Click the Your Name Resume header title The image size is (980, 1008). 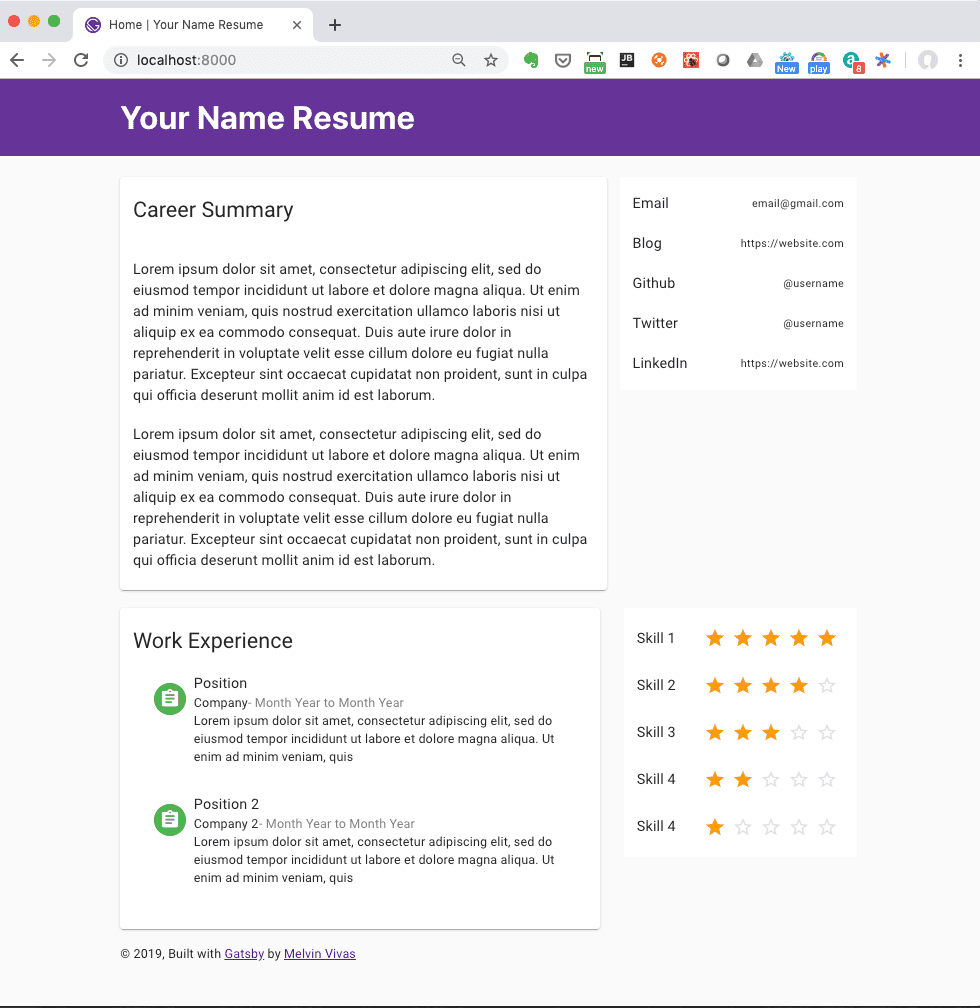(x=268, y=118)
